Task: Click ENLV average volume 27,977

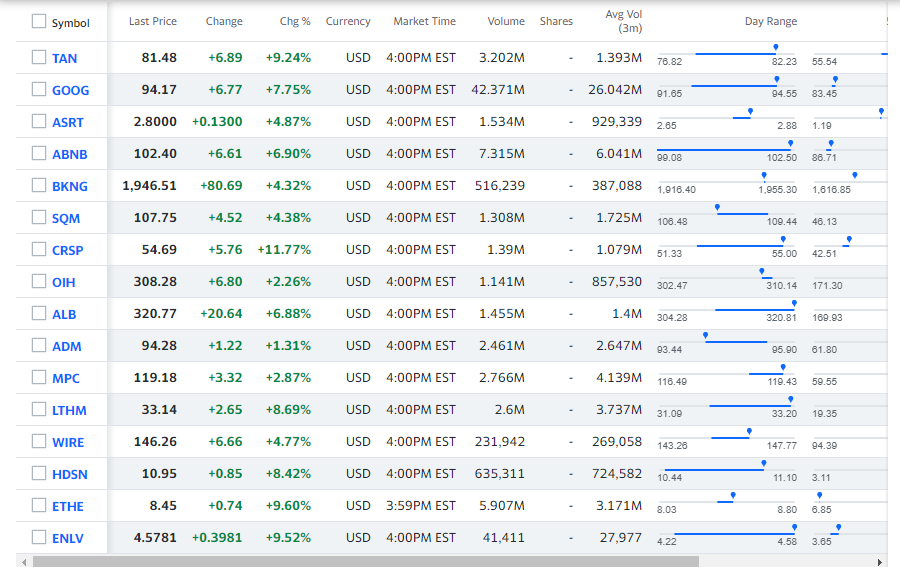Action: point(620,538)
